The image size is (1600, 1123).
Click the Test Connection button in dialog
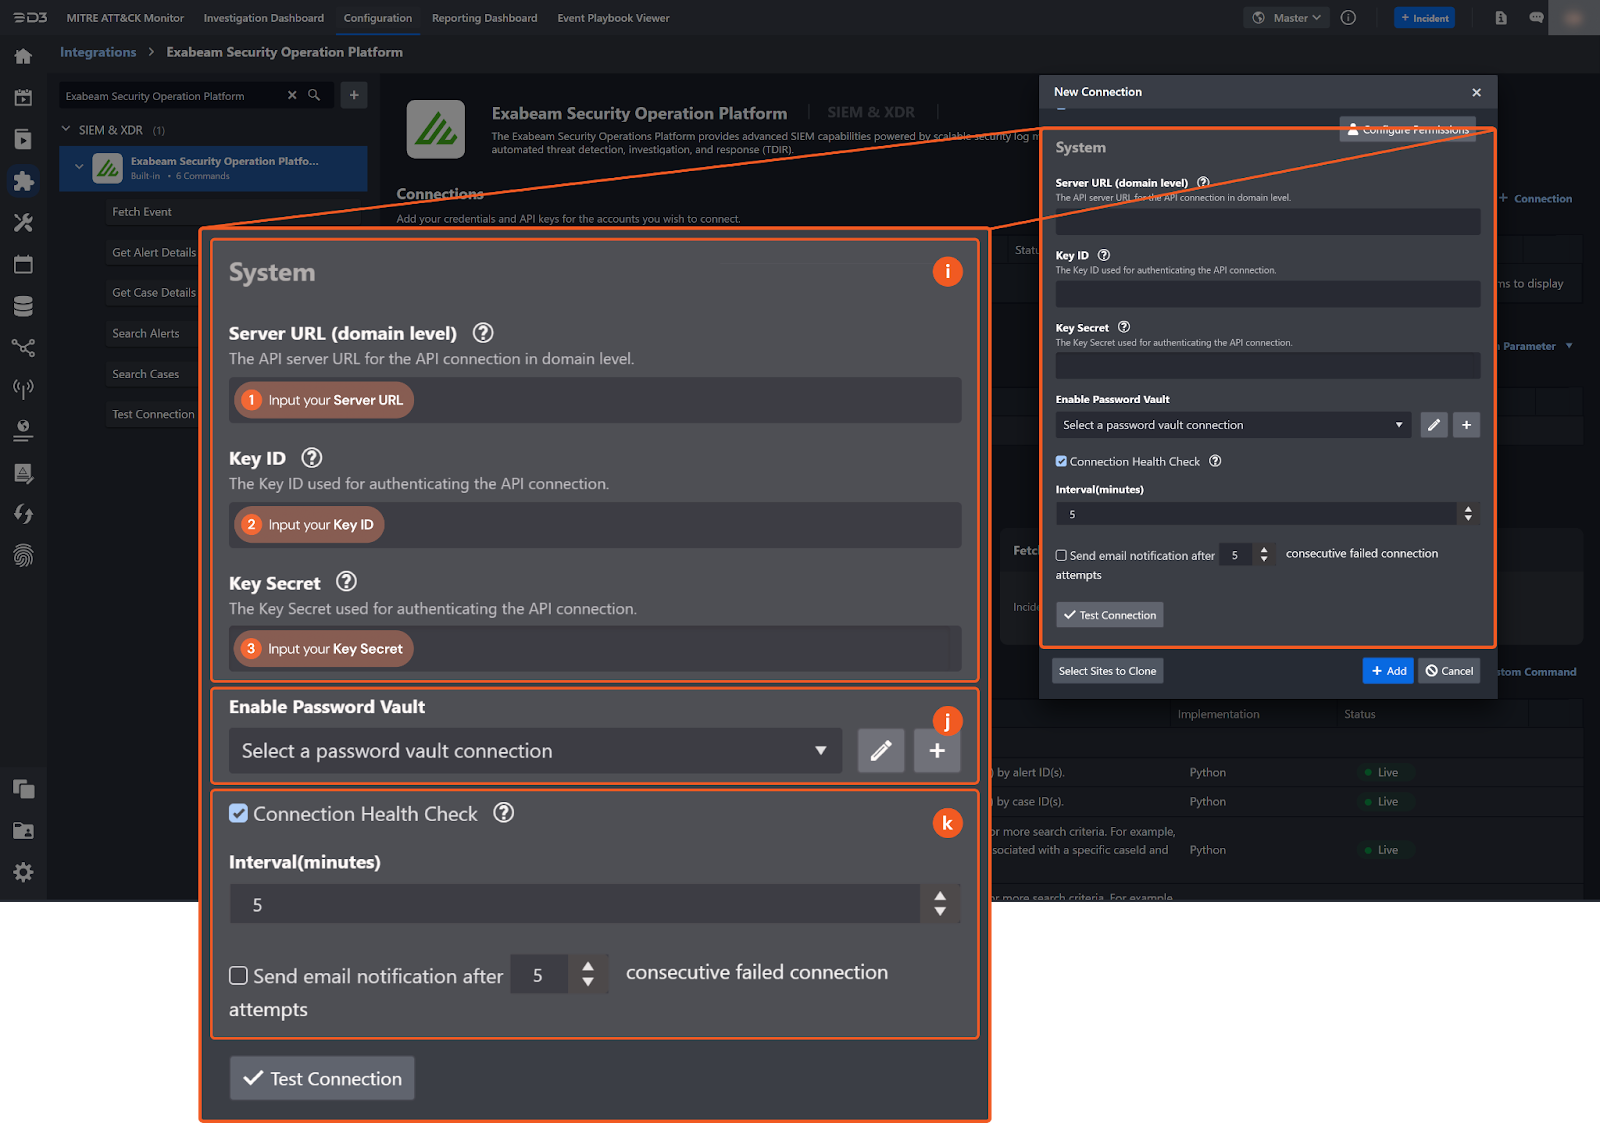coord(1109,615)
